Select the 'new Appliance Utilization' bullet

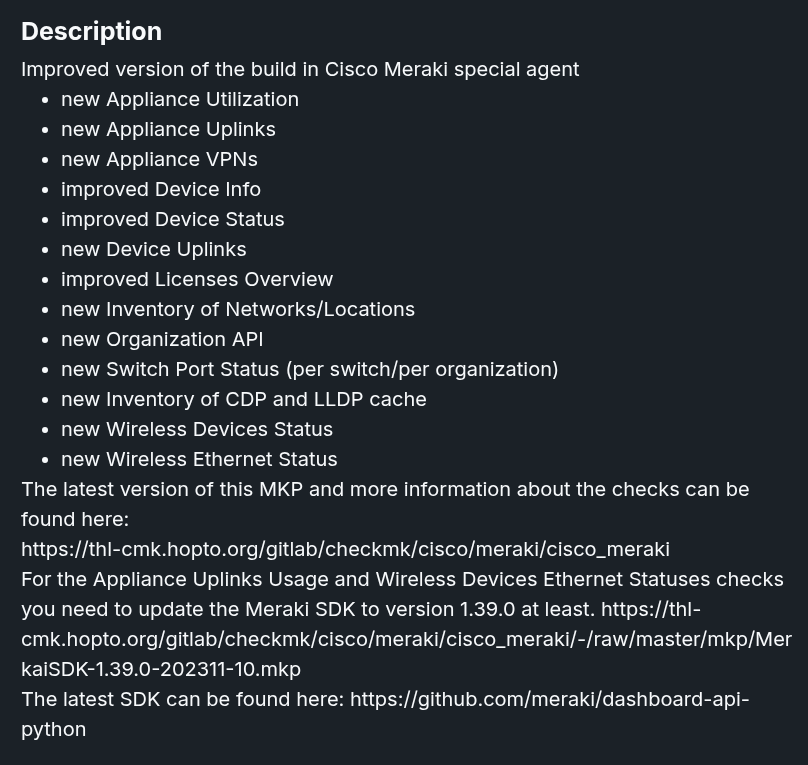(x=180, y=99)
